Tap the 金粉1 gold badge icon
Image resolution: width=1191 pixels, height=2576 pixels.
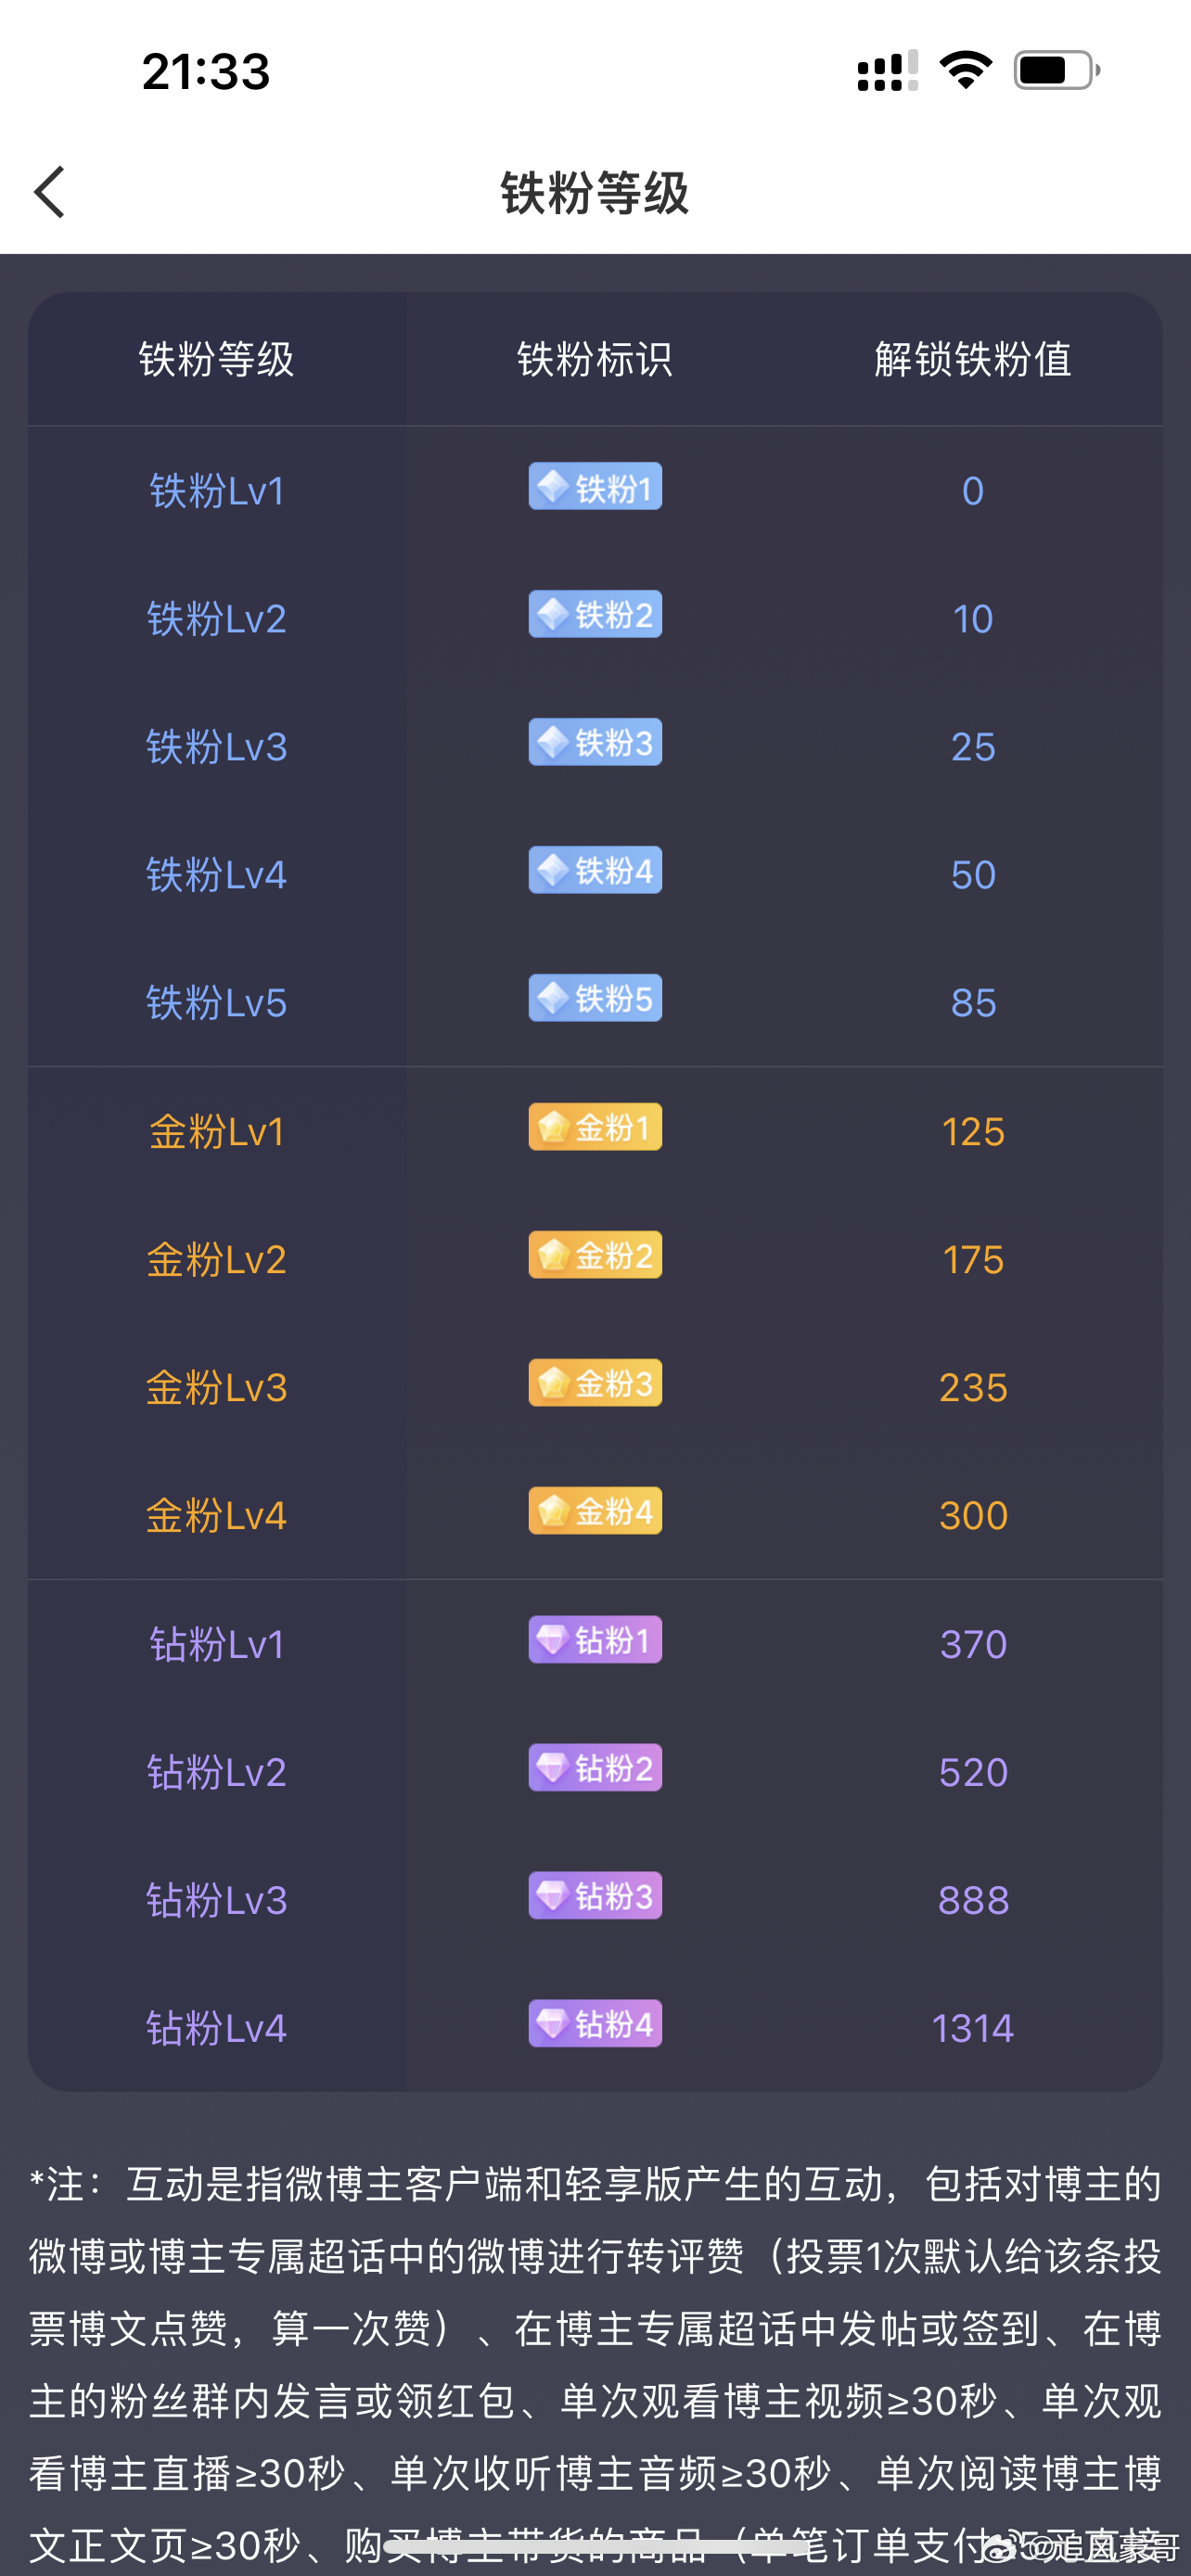(x=594, y=1127)
